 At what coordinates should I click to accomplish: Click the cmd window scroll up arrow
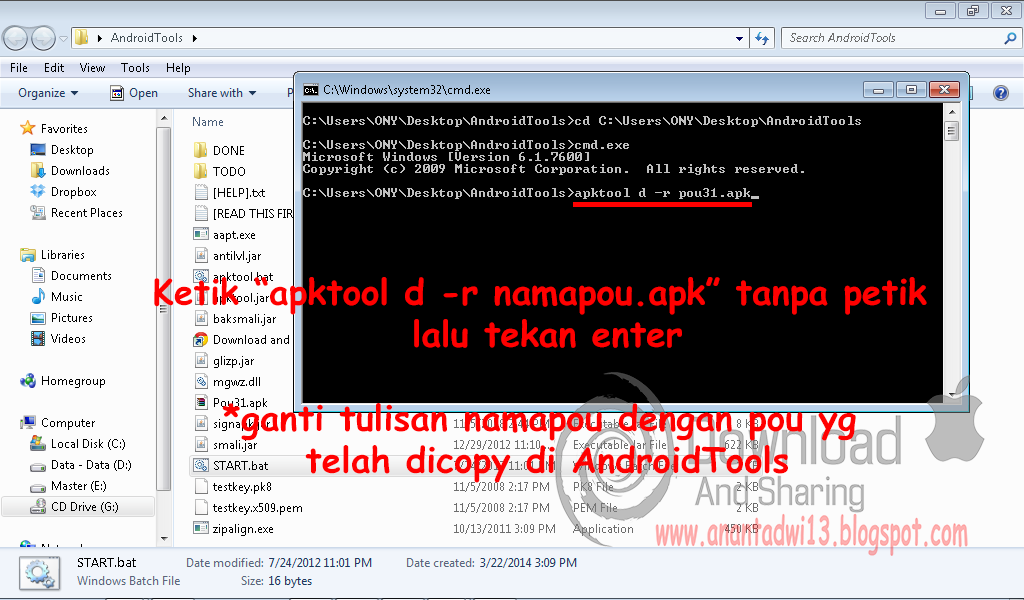pos(952,112)
